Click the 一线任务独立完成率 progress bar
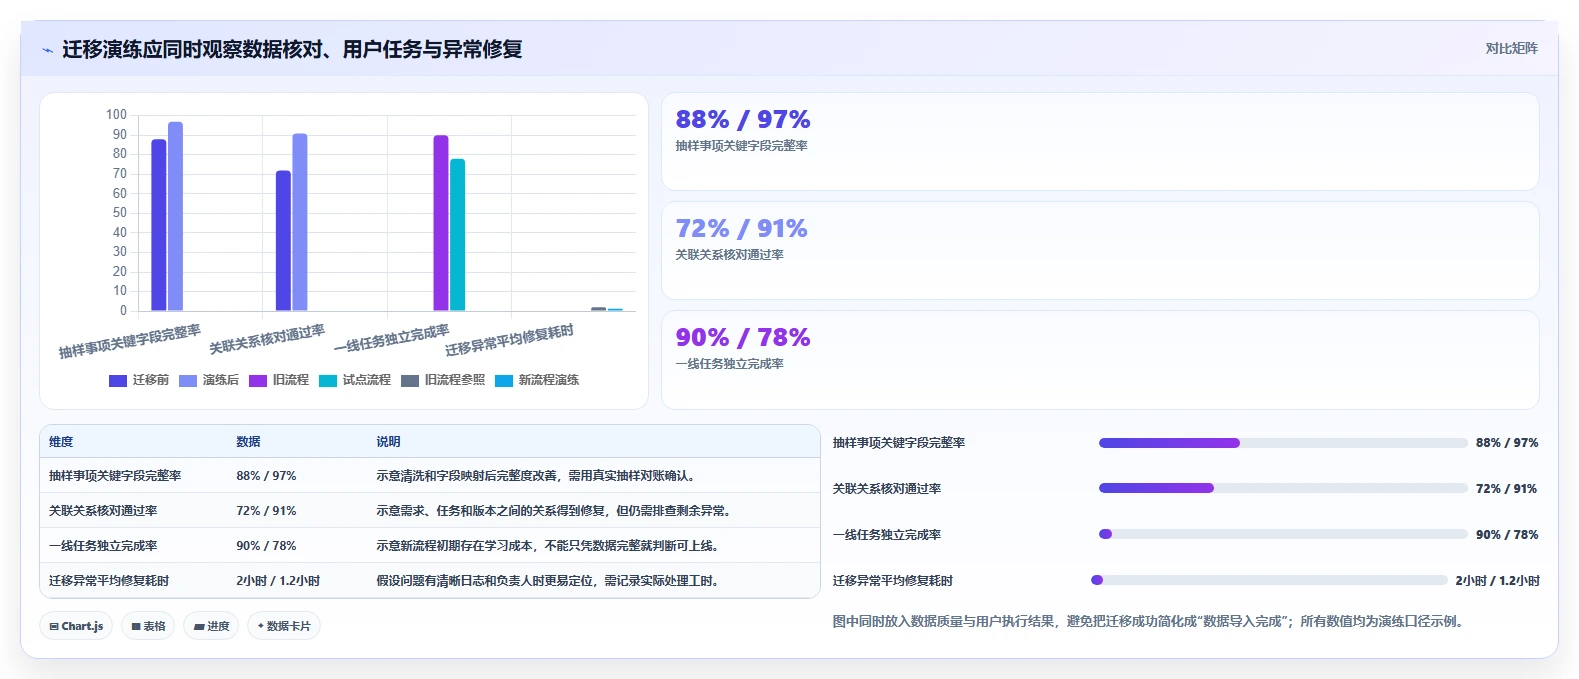Screen dimensions: 1579x679 1283,535
